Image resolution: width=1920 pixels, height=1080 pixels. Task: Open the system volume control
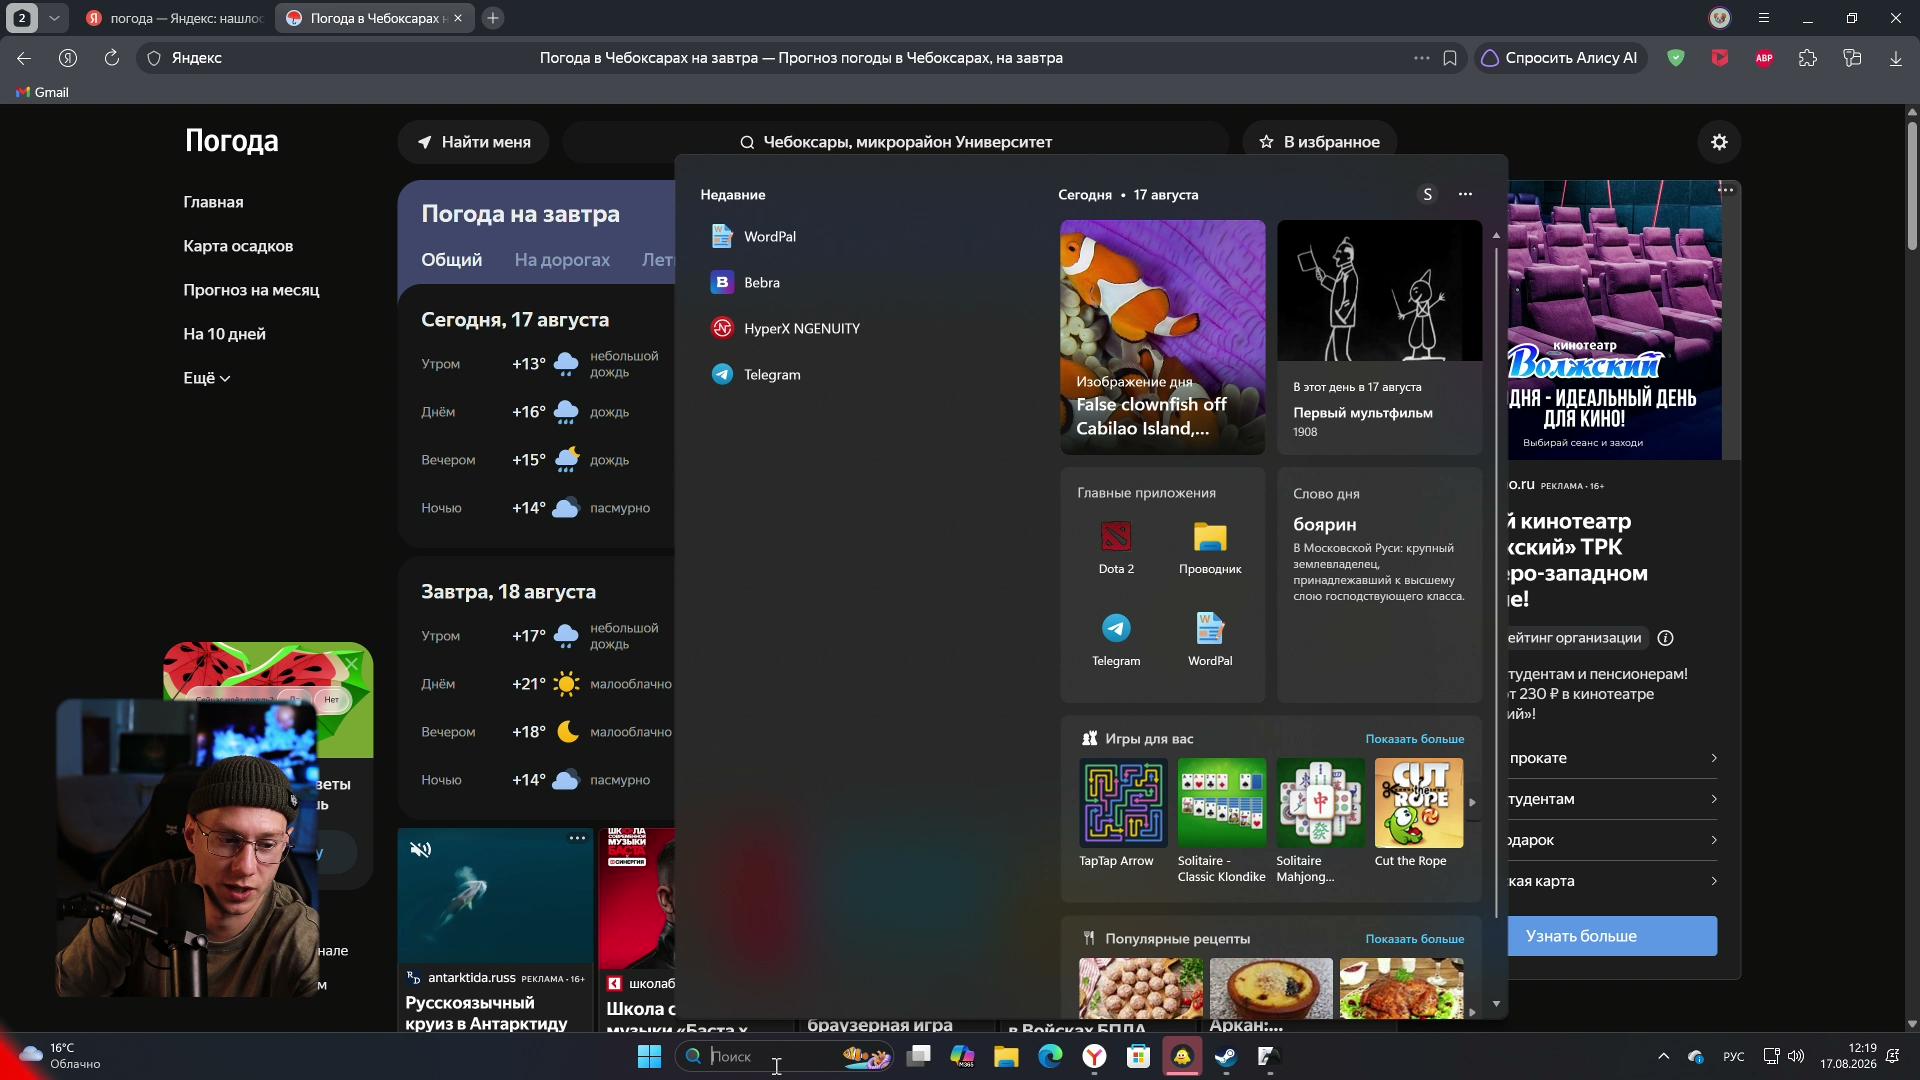[x=1796, y=1056]
